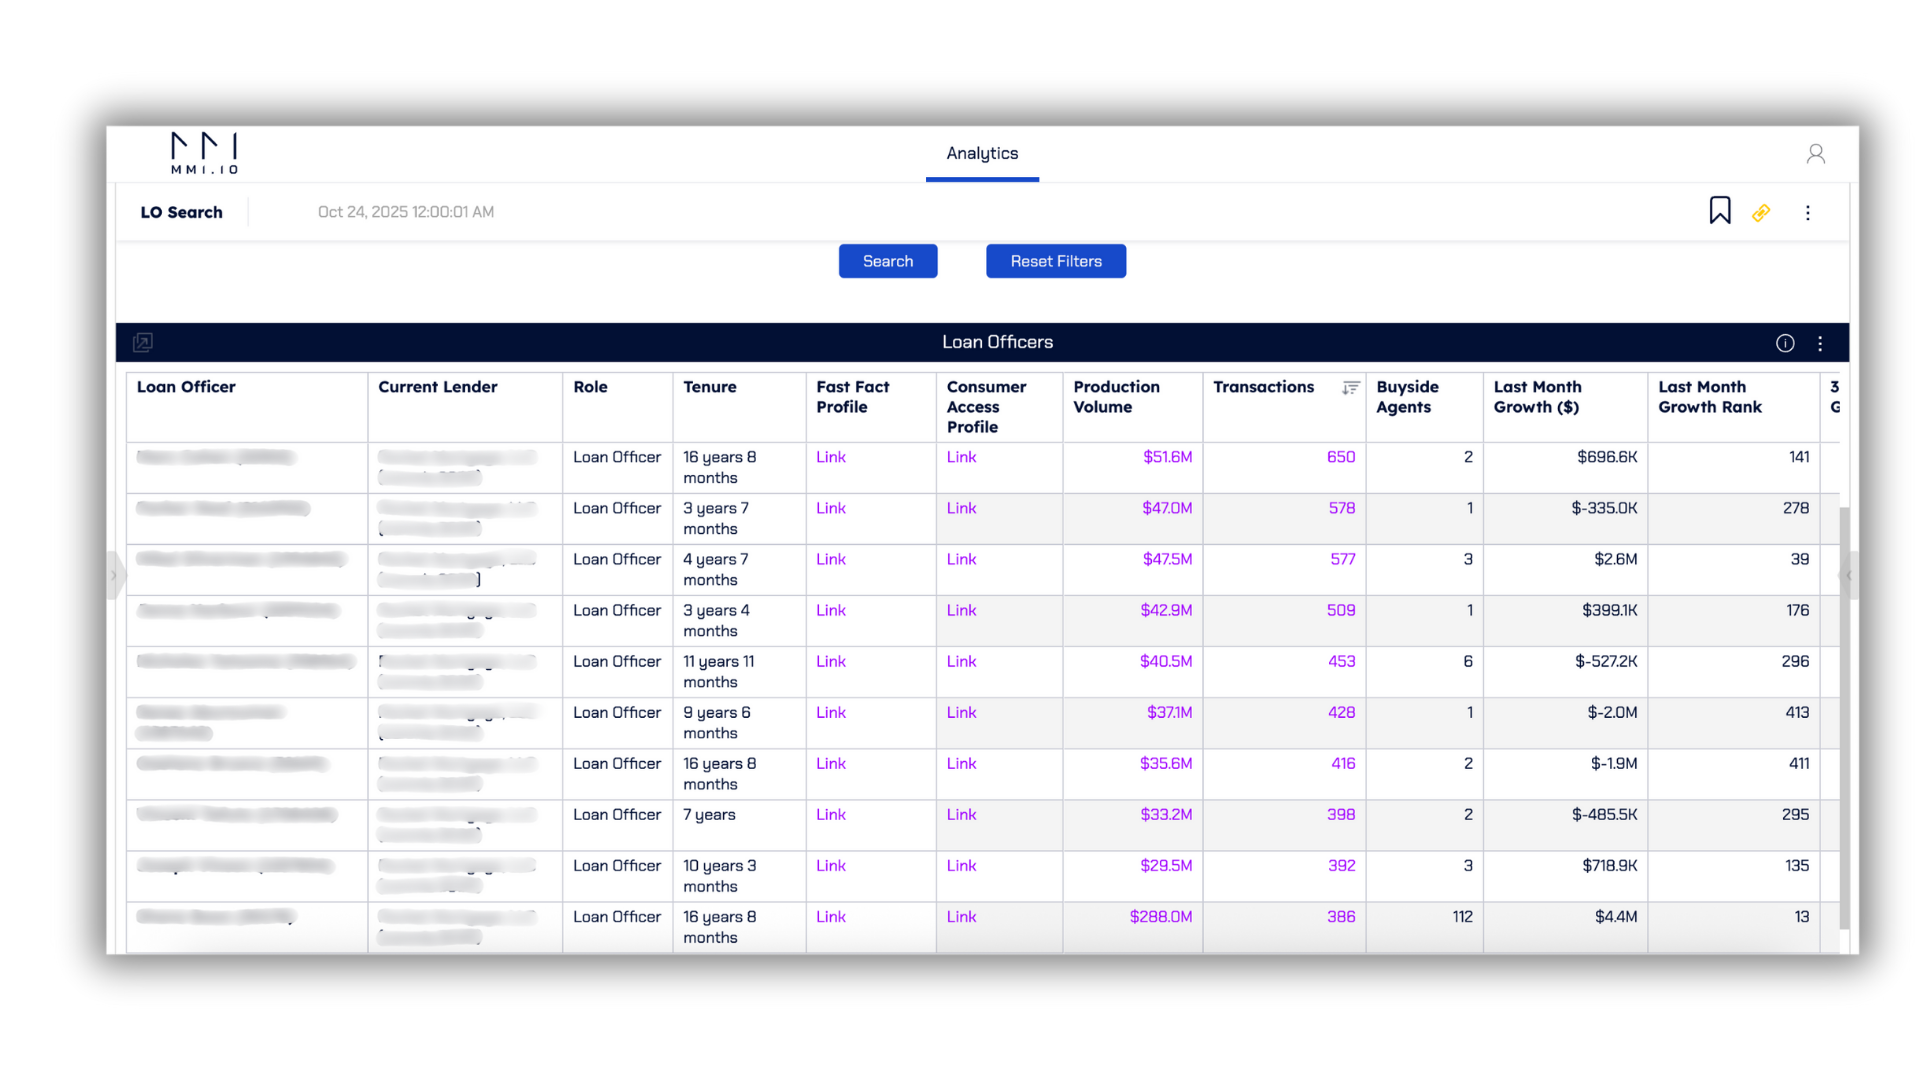Open Loan Officers panel options menu
The height and width of the screenshot is (1080, 1920).
pyautogui.click(x=1820, y=343)
